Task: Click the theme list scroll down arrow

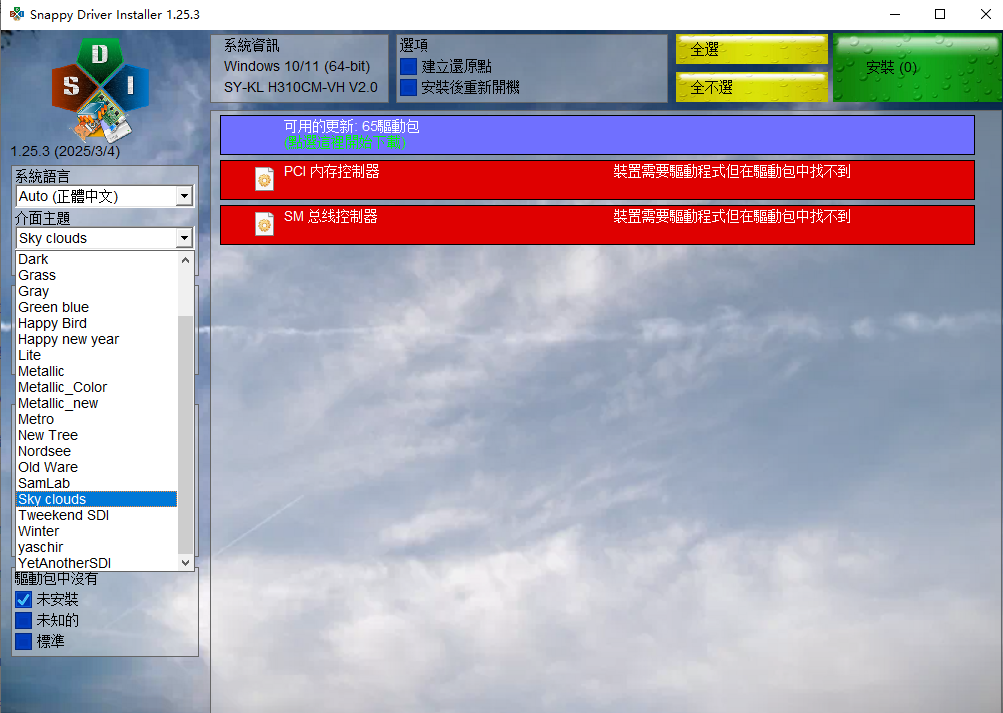Action: pos(186,563)
